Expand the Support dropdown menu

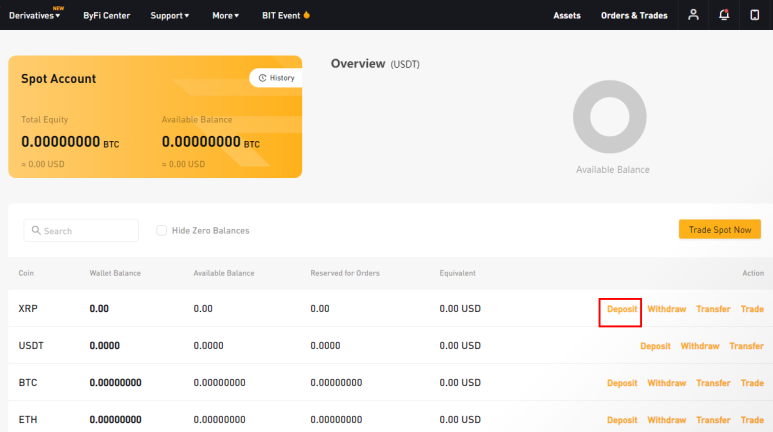click(x=170, y=15)
